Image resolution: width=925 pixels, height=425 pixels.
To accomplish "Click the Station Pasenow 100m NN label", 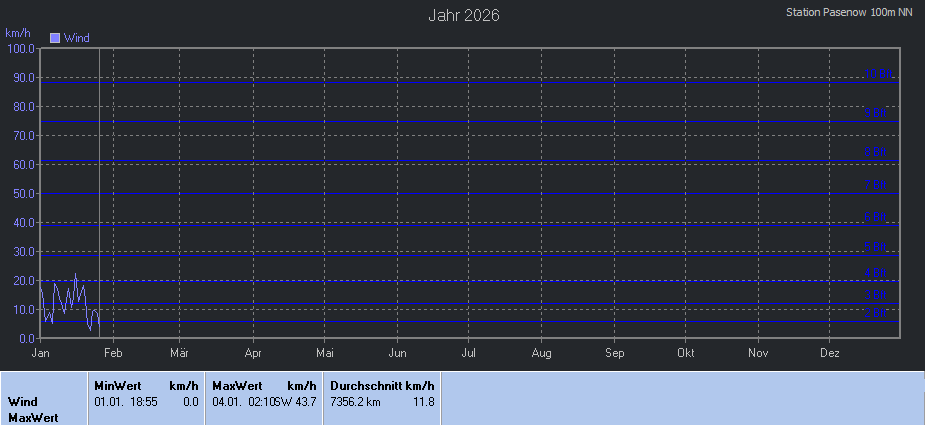I will (849, 13).
